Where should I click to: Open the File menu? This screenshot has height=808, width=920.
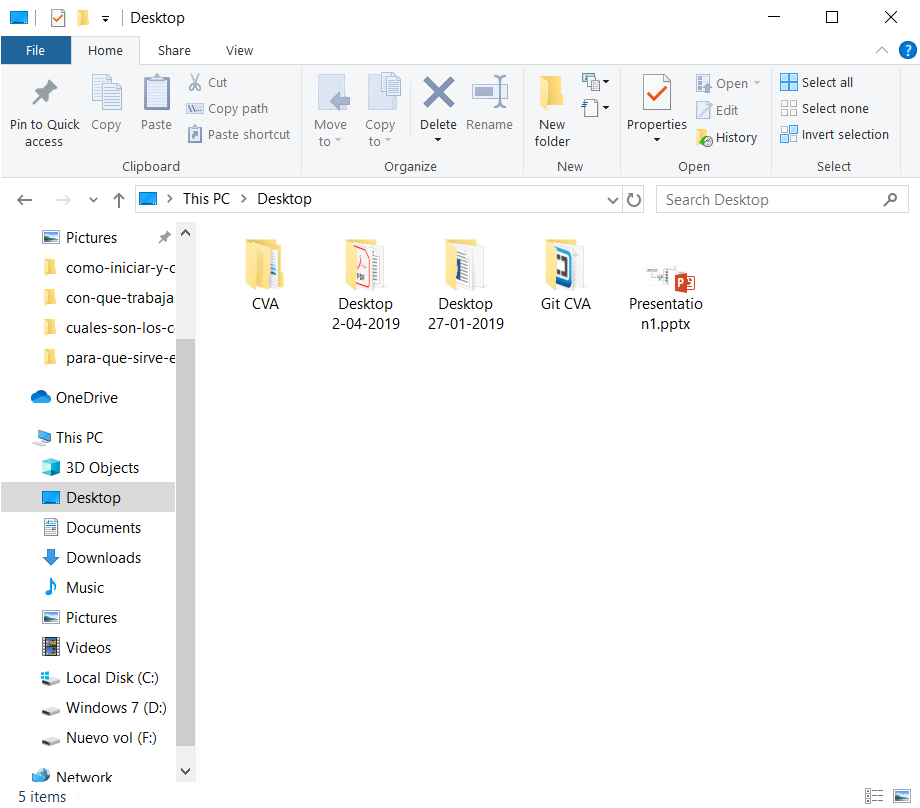[35, 50]
